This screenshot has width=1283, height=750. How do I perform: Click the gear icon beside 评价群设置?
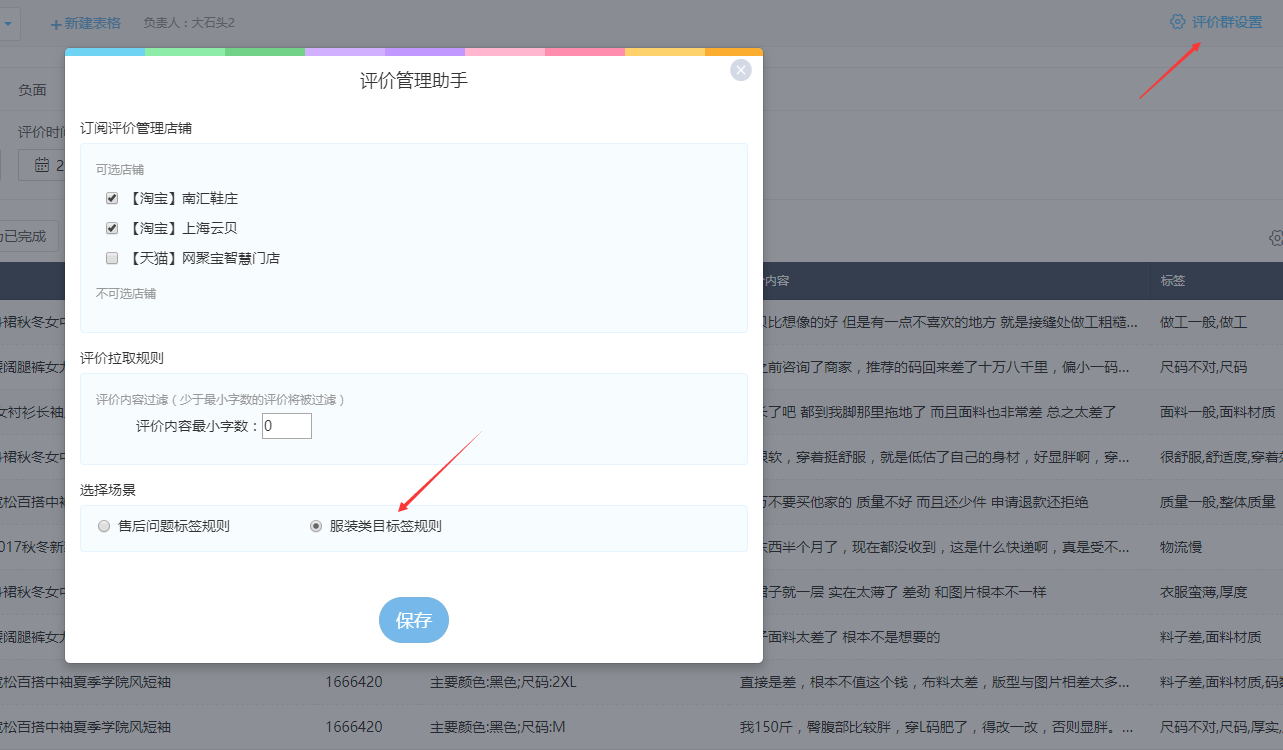(x=1177, y=22)
